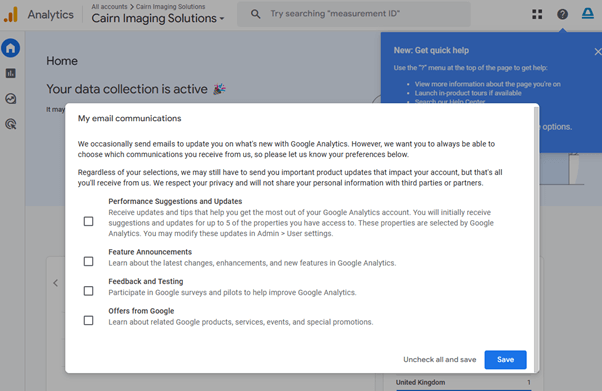Click the Analytics product name
This screenshot has height=391, width=602.
coord(51,15)
